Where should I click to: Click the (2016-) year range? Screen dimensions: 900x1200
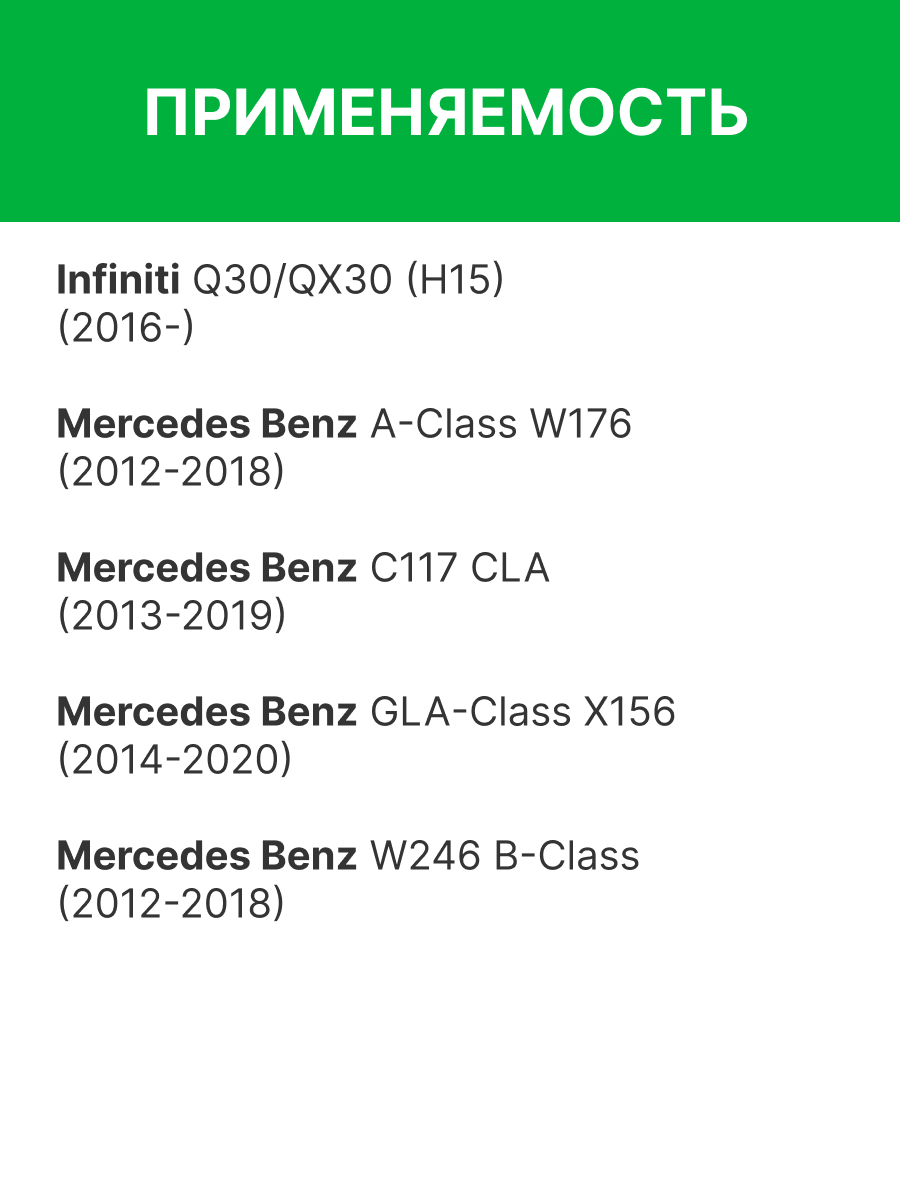point(125,328)
